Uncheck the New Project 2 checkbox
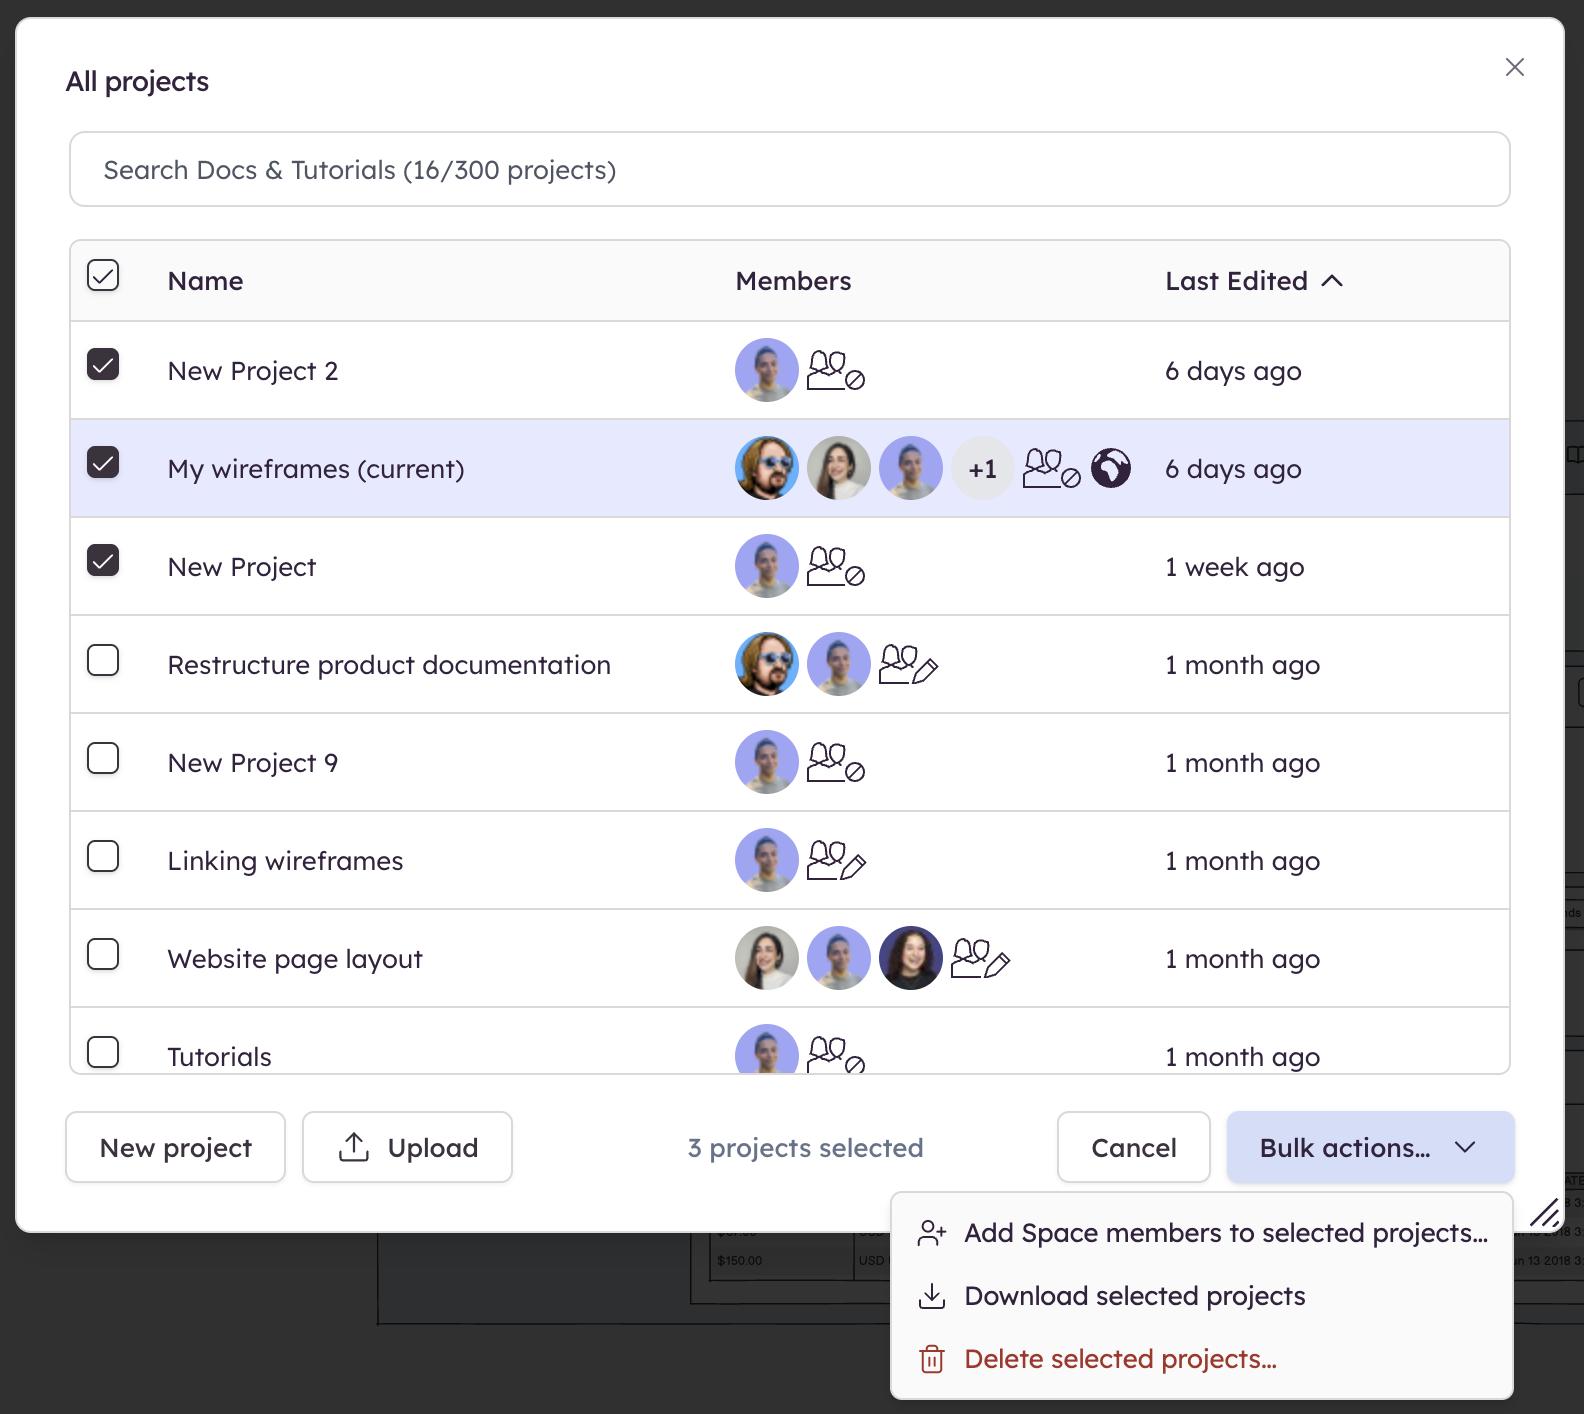Viewport: 1584px width, 1414px height. tap(103, 365)
